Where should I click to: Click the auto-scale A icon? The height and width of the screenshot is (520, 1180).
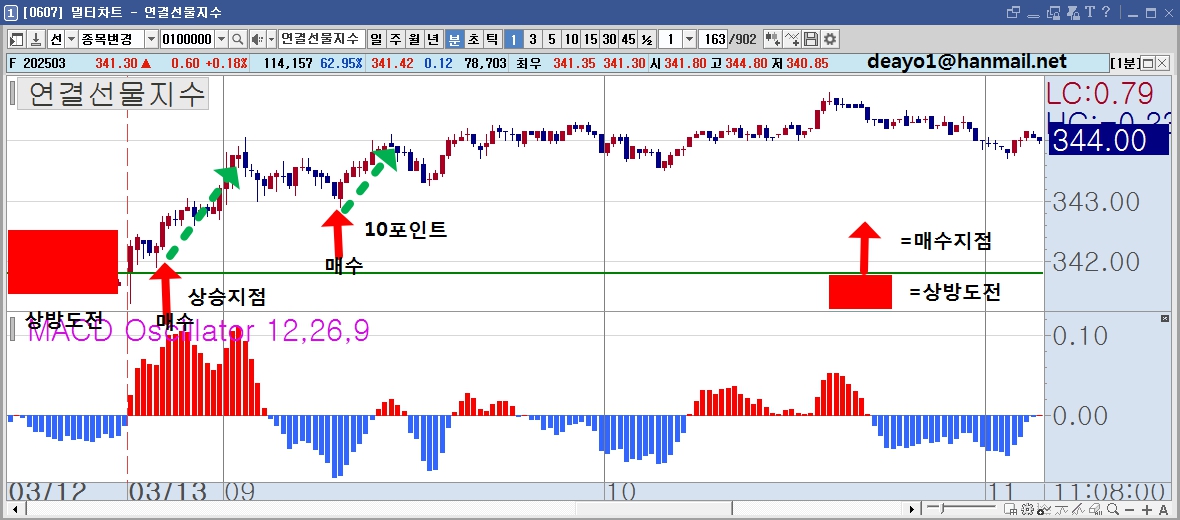[1163, 509]
